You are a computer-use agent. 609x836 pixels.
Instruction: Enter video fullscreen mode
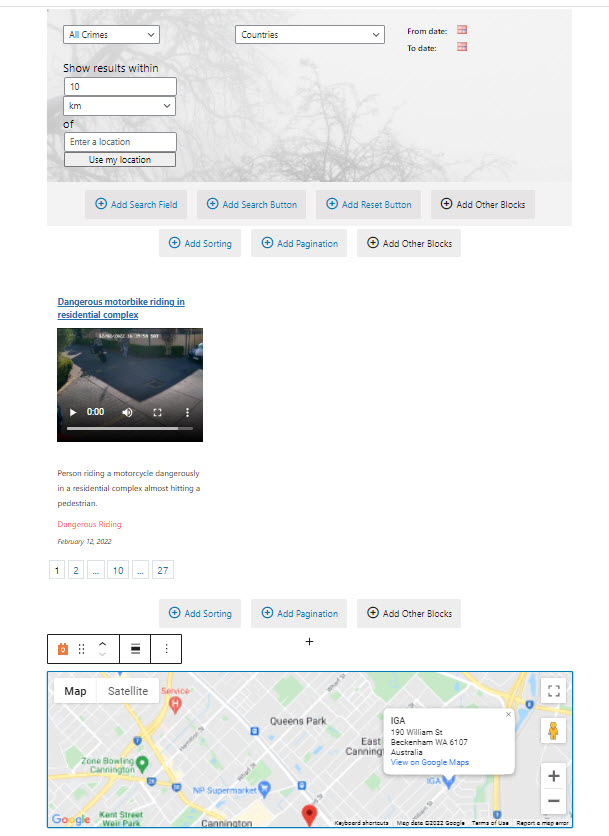point(157,412)
